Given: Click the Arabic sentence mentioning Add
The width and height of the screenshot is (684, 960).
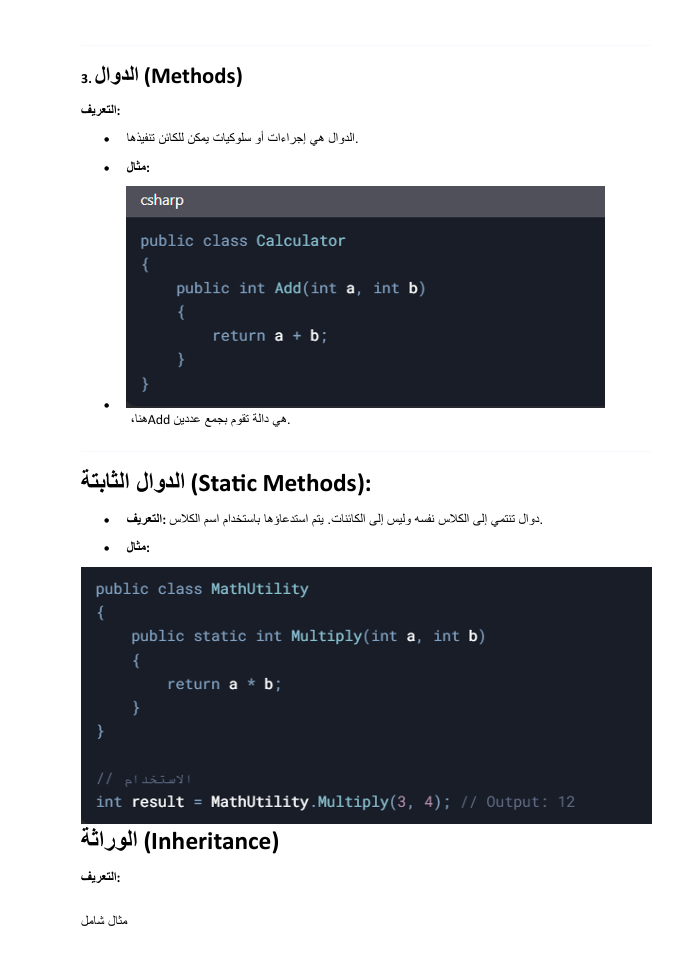Looking at the screenshot, I should click(210, 420).
